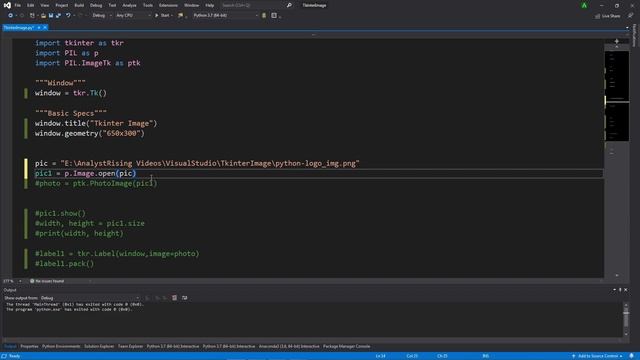Click the Live Share button

pos(608,16)
